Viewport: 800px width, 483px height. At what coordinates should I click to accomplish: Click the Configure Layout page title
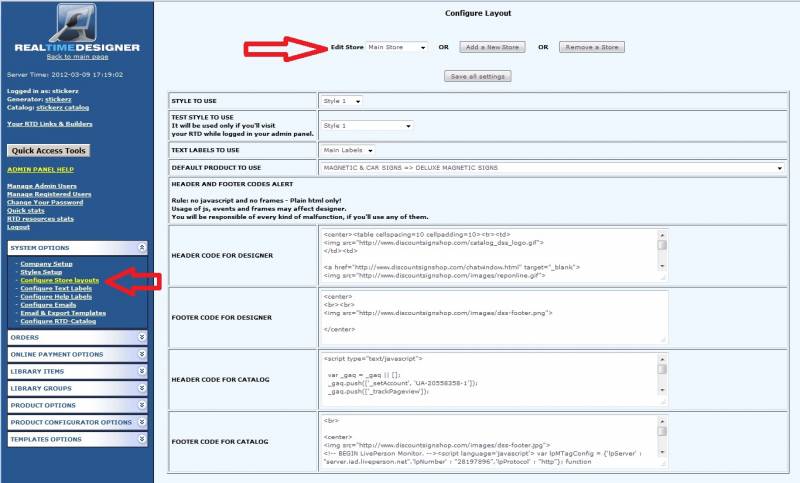(x=478, y=13)
